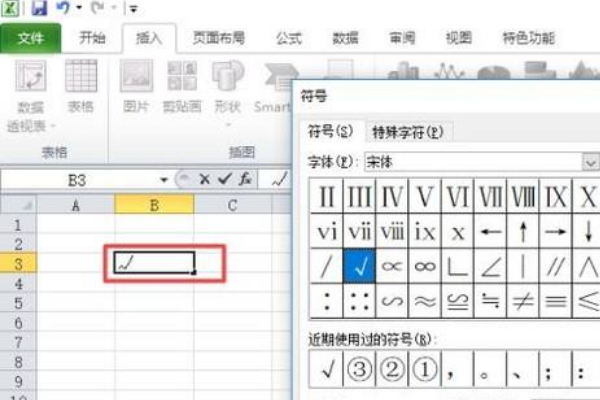The height and width of the screenshot is (400, 600).
Task: Select the right arrow → symbol
Action: (555, 231)
